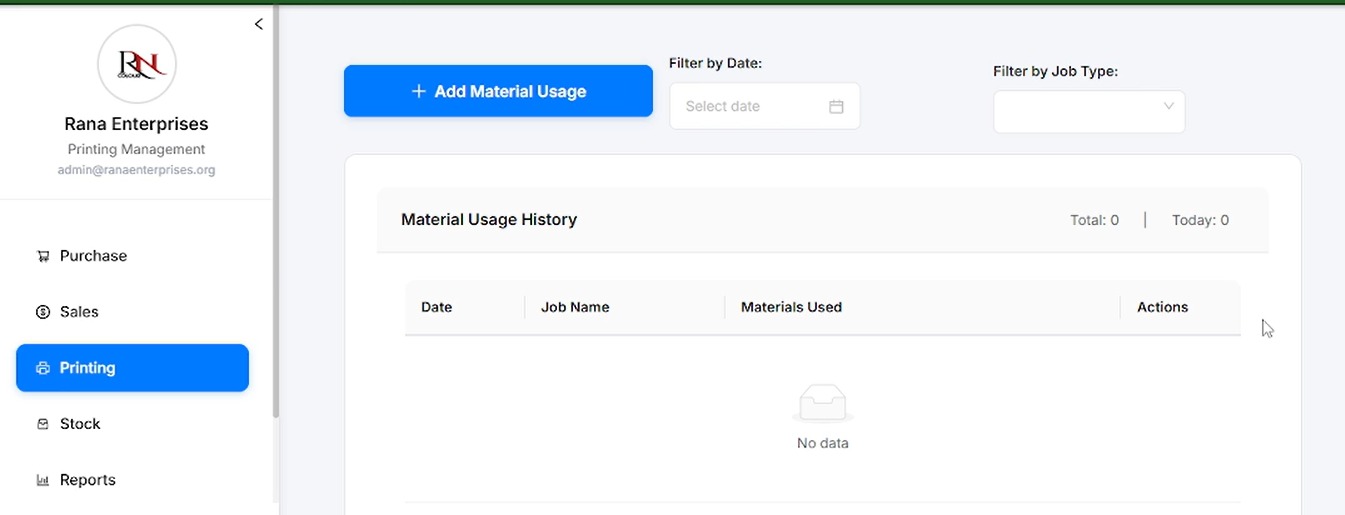Click the Rana Enterprises logo avatar
This screenshot has height=515, width=1345.
[x=137, y=65]
